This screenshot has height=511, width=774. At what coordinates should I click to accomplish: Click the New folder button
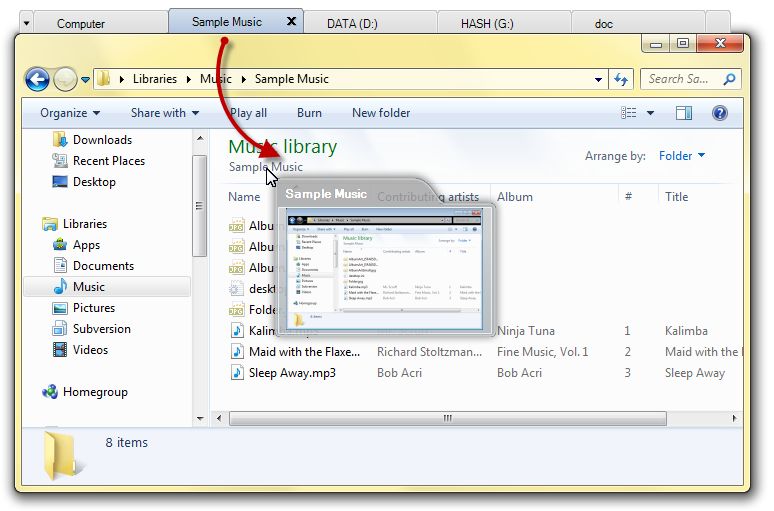pyautogui.click(x=381, y=113)
